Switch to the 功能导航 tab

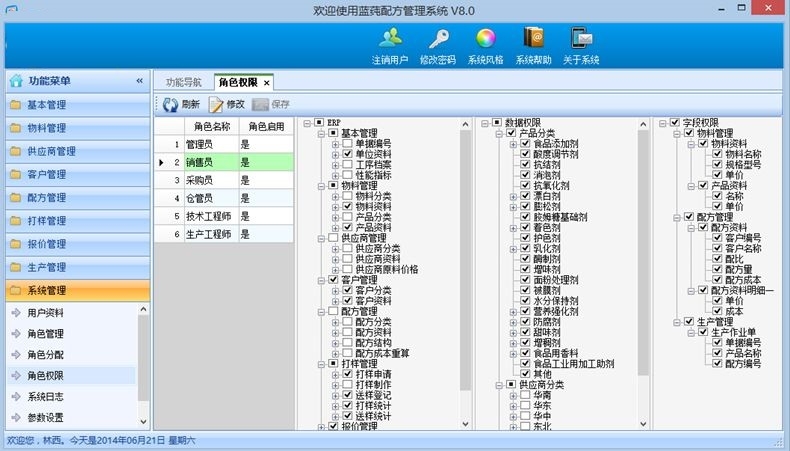(x=183, y=82)
